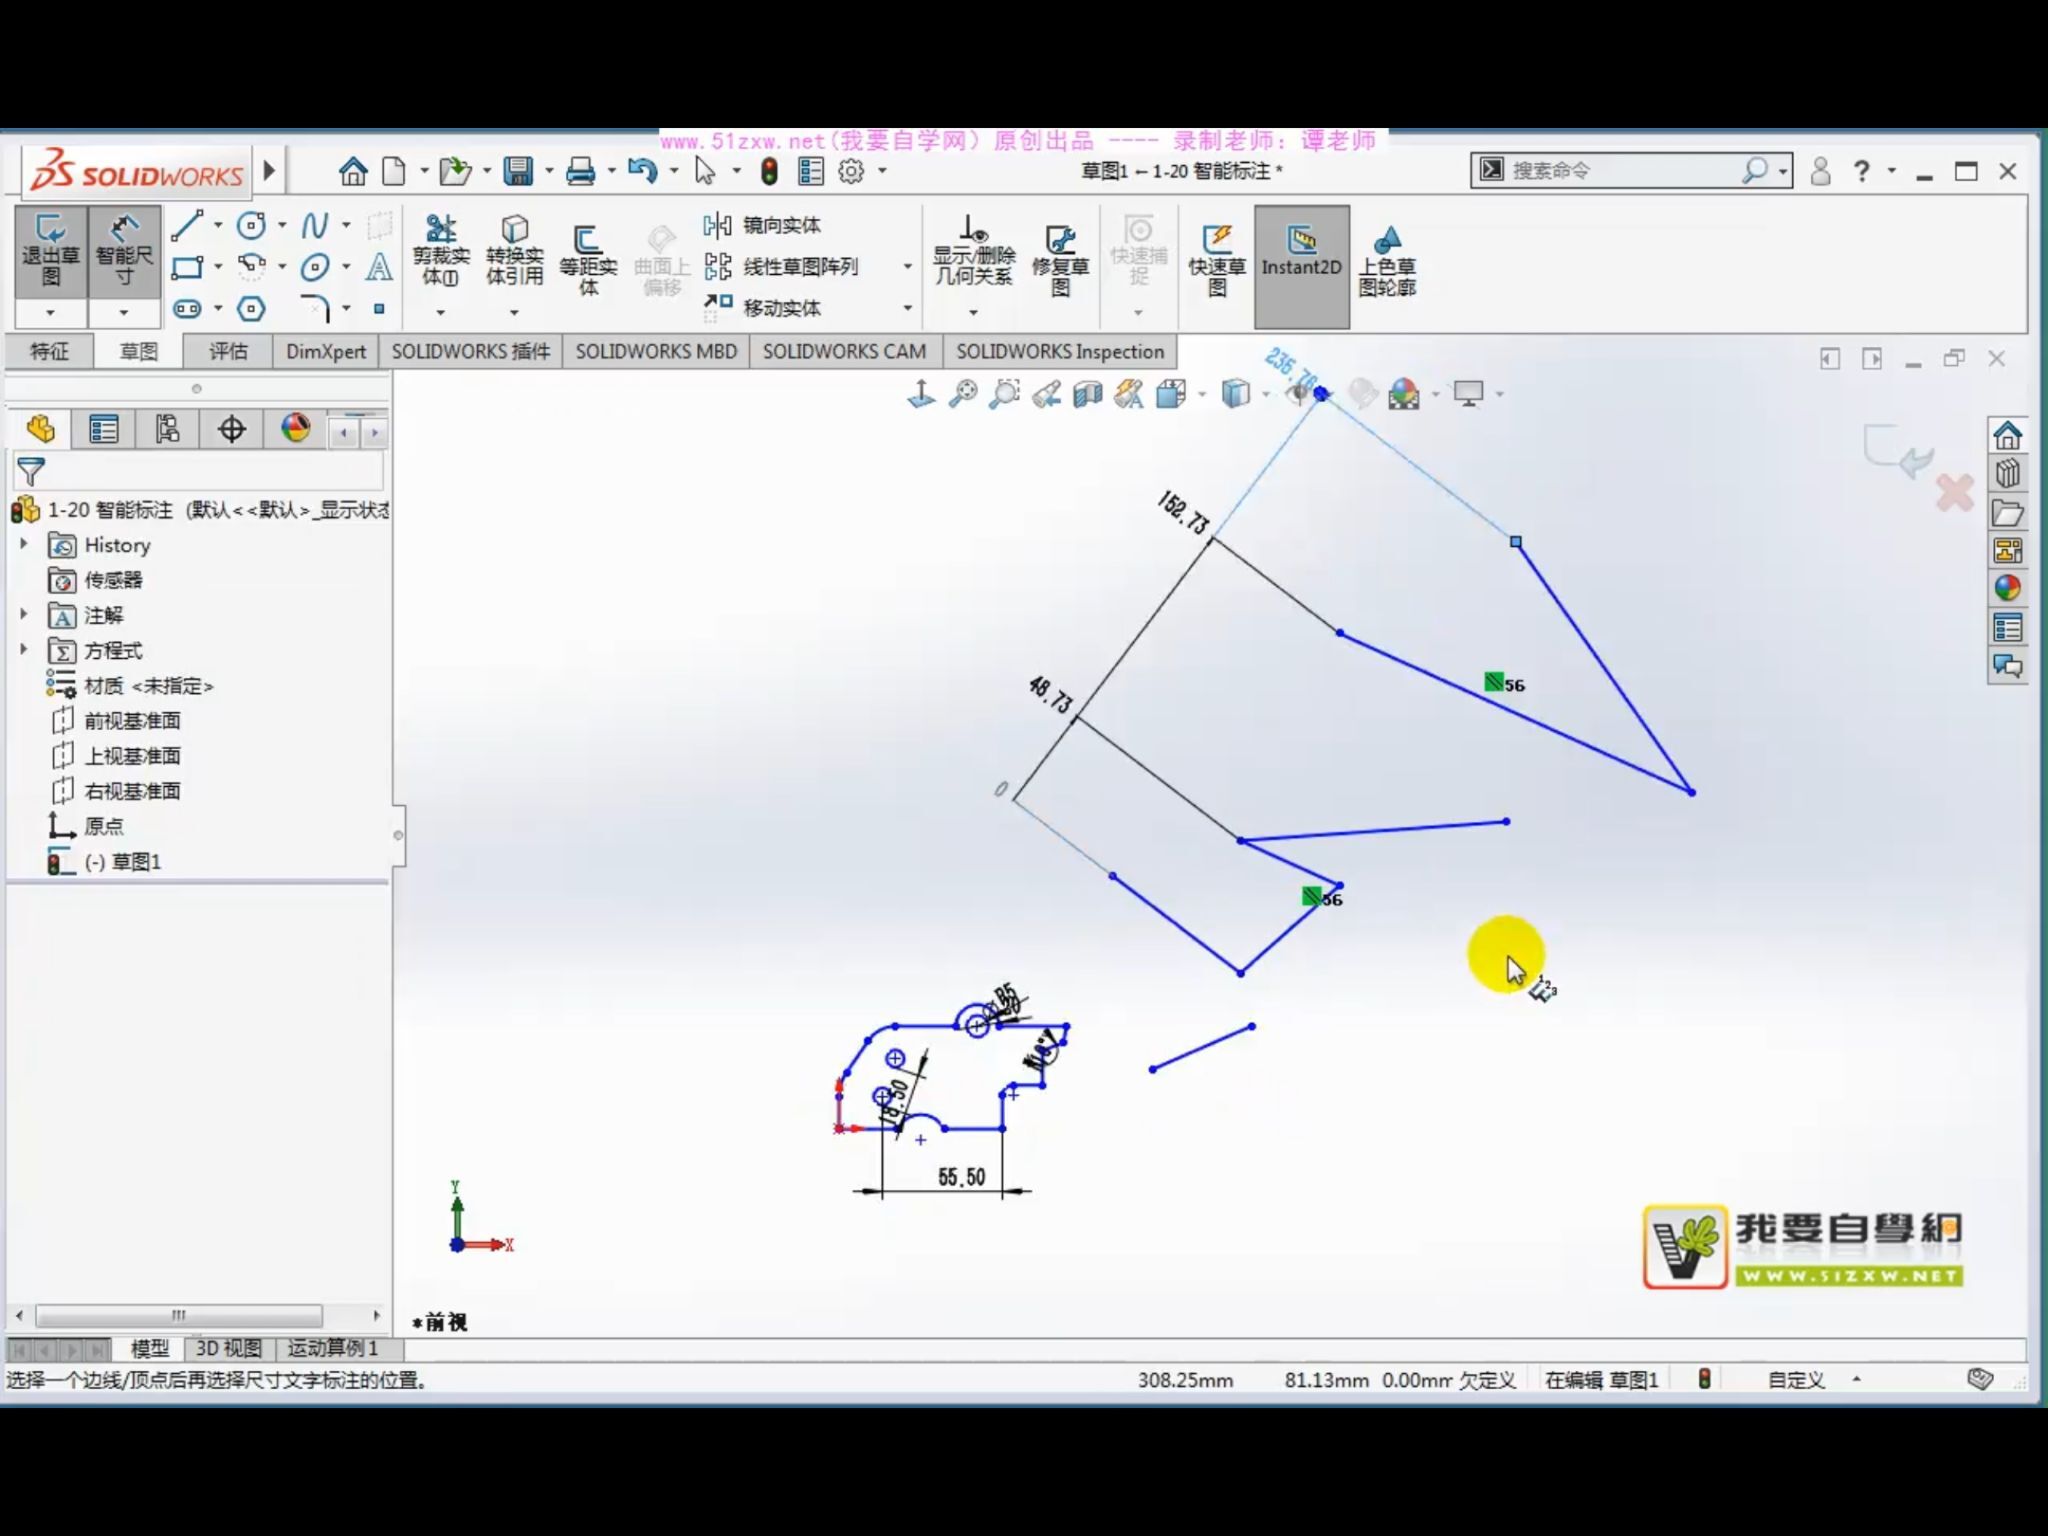The height and width of the screenshot is (1536, 2048).
Task: Click the Exit Sketch (退出草图) button
Action: click(x=50, y=252)
